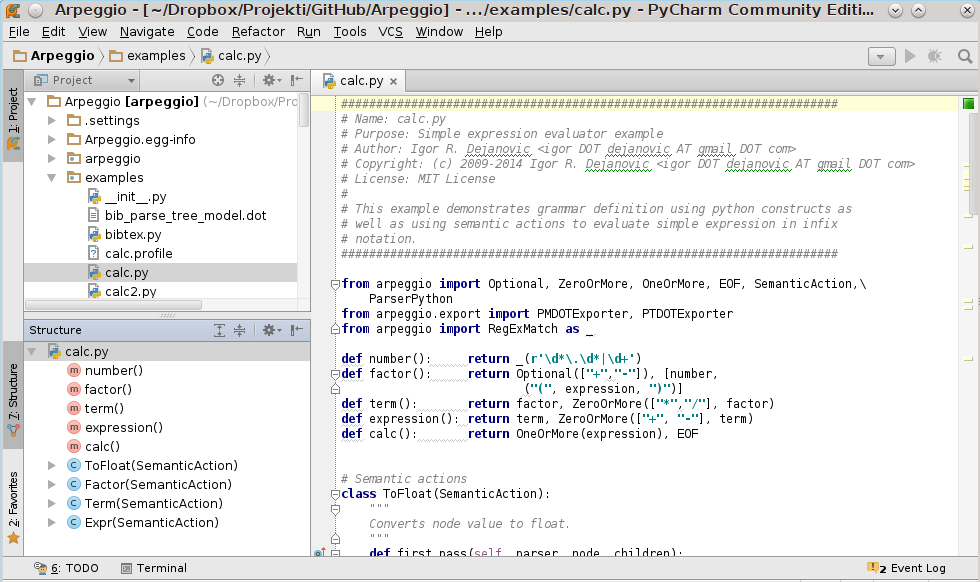980x582 pixels.
Task: Close the calc.py editor tab
Action: click(393, 81)
